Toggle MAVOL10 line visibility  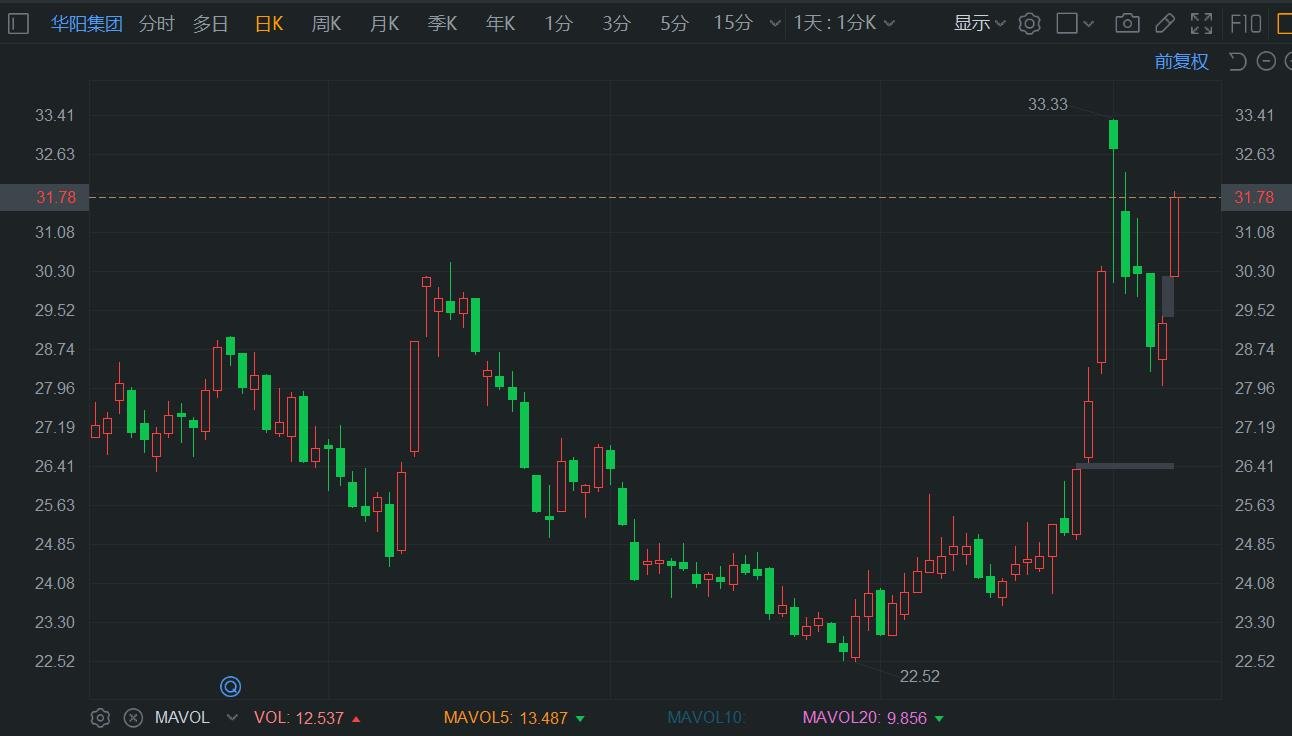[706, 718]
